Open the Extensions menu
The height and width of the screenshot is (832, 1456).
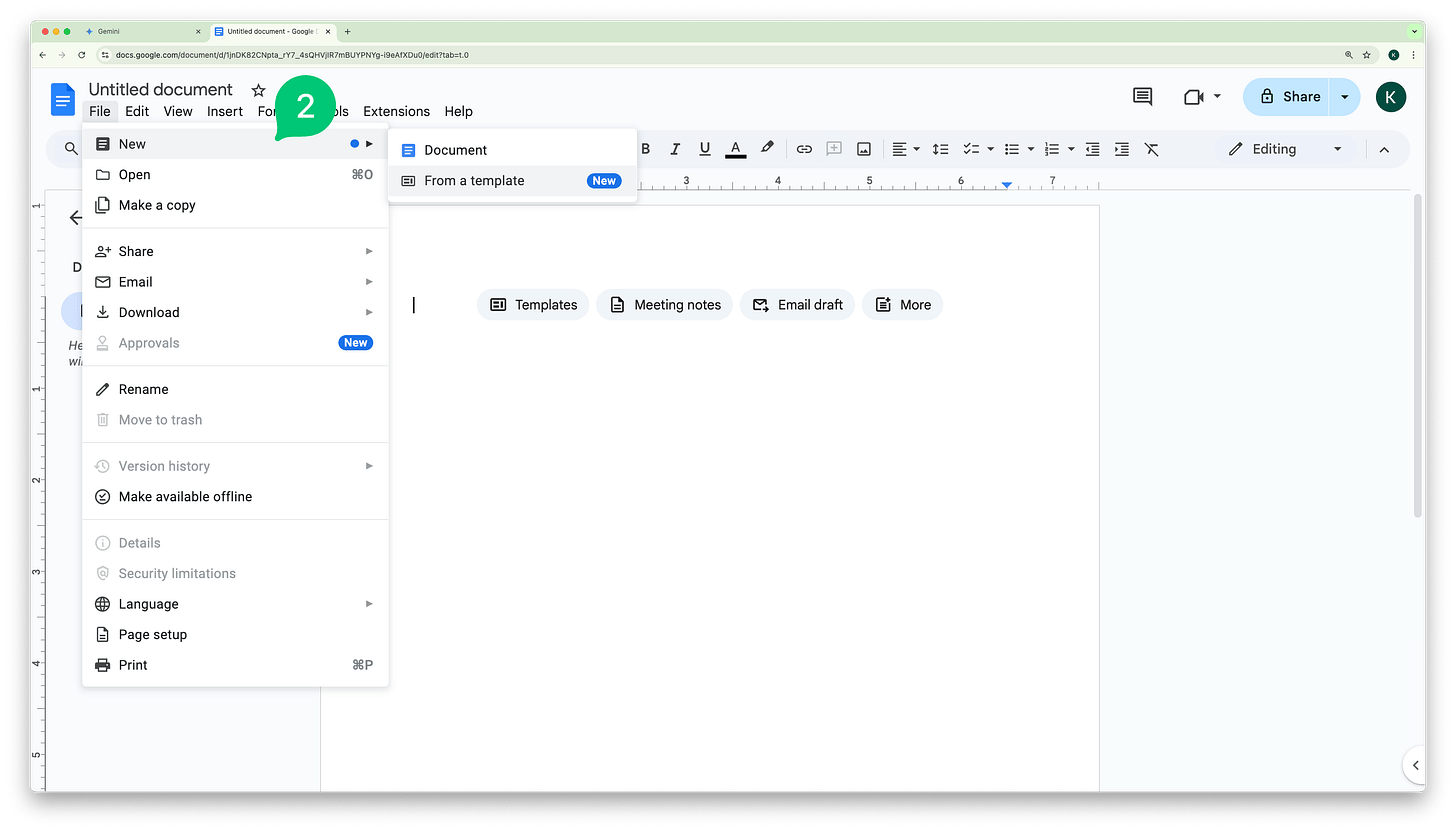[x=396, y=111]
